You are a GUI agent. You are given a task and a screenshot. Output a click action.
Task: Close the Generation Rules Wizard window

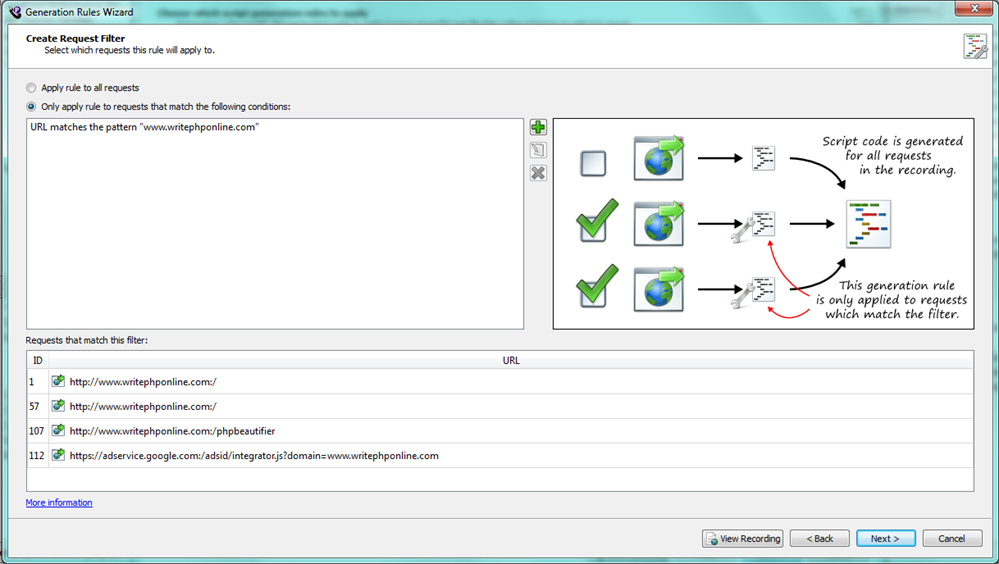point(968,11)
